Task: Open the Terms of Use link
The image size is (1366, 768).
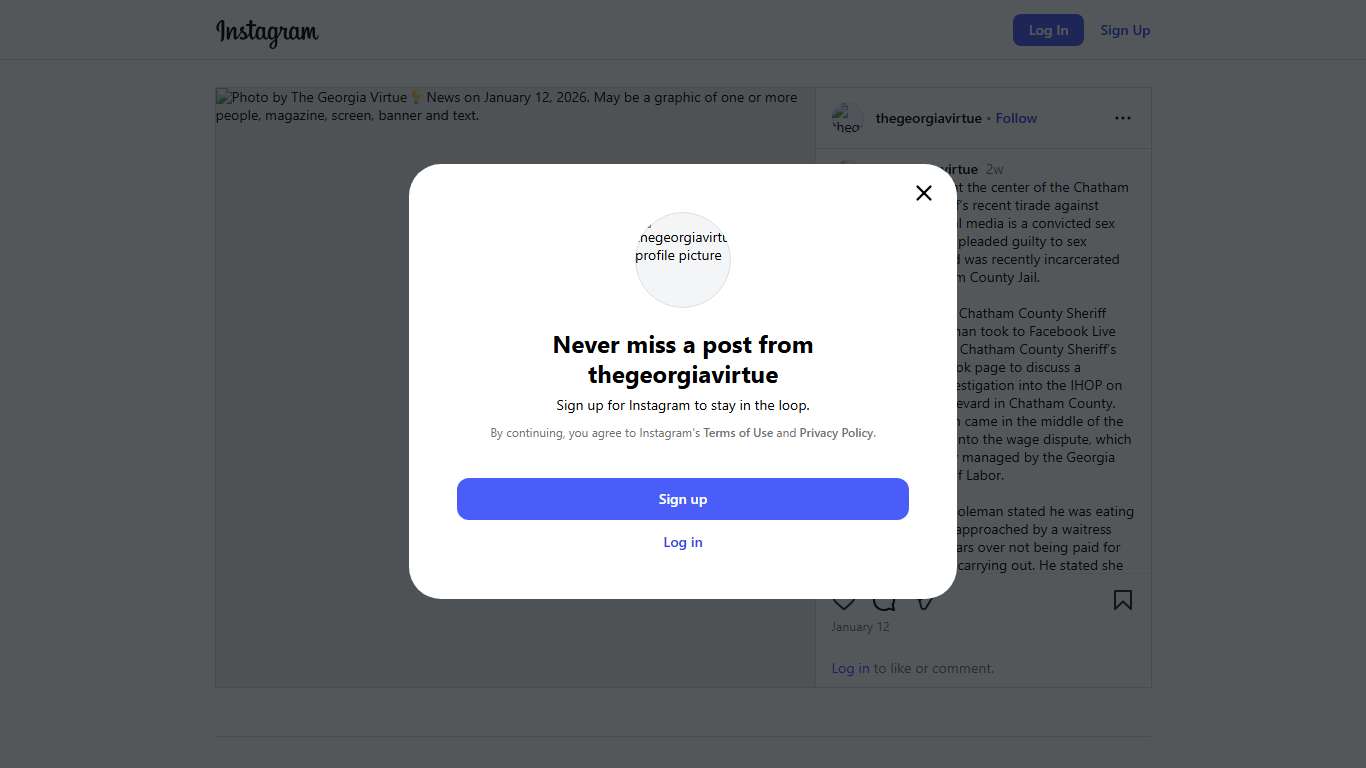Action: pyautogui.click(x=738, y=433)
